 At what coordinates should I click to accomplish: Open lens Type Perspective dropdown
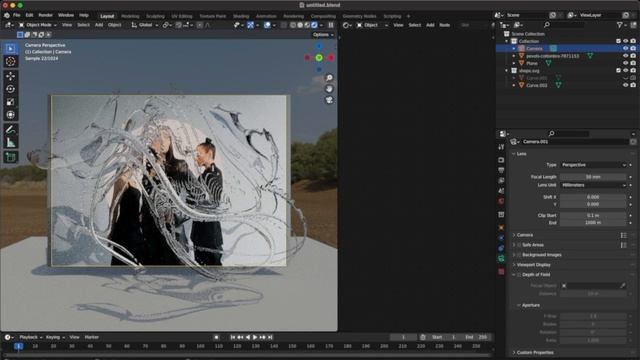pyautogui.click(x=593, y=165)
